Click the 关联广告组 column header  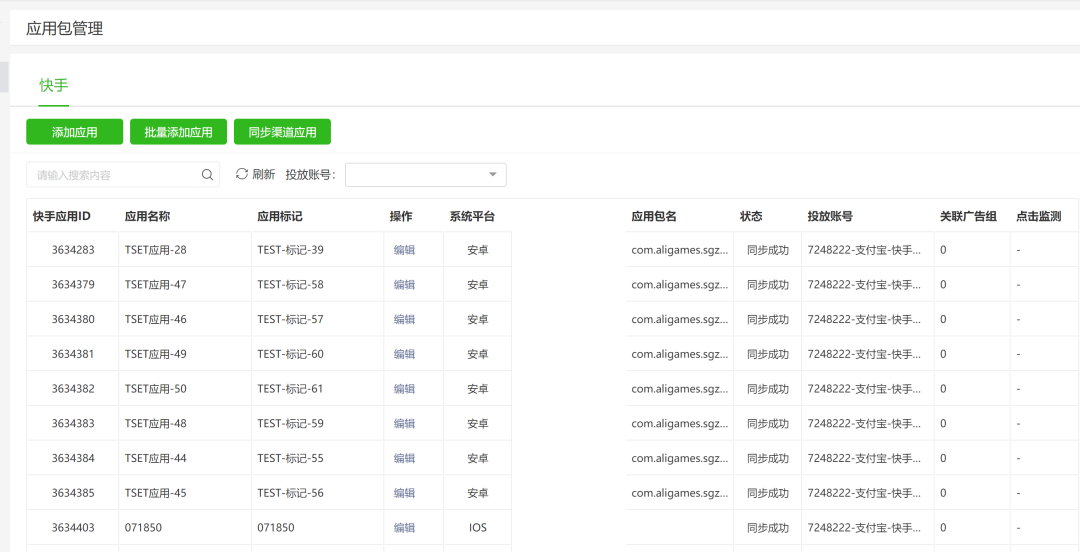[968, 216]
